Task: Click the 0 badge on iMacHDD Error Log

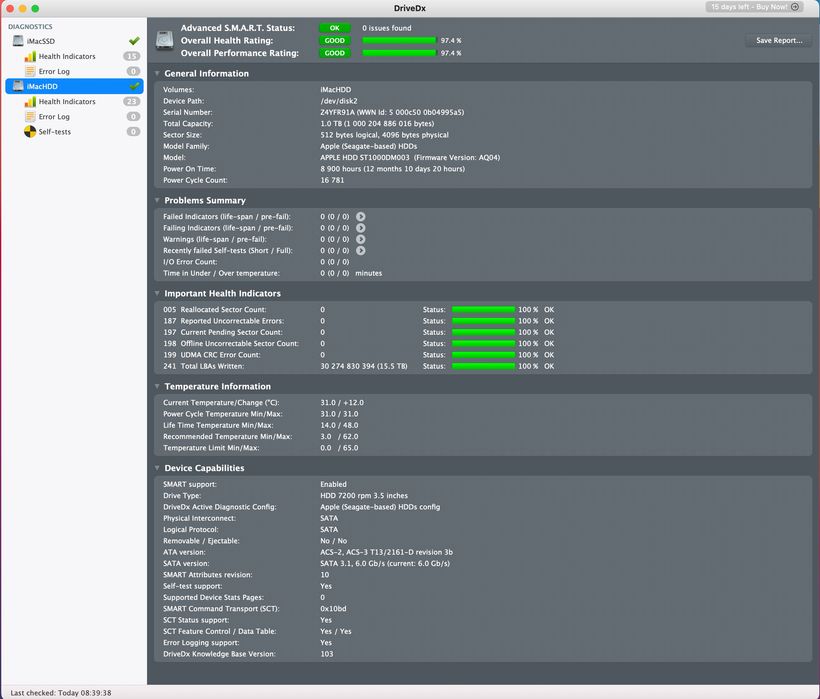Action: (133, 117)
